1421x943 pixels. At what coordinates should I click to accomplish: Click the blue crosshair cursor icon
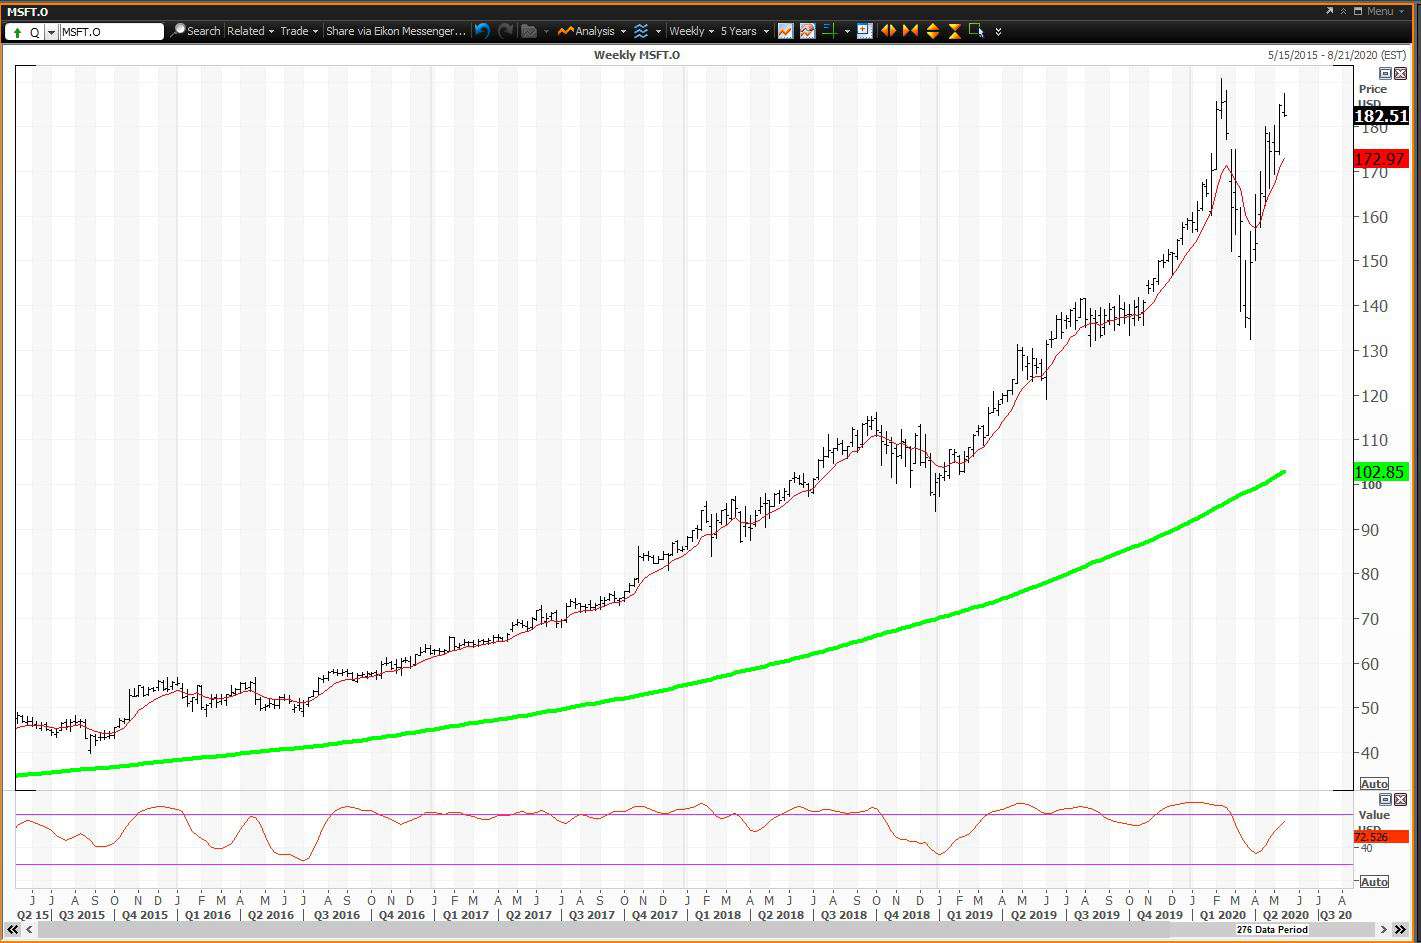(865, 31)
